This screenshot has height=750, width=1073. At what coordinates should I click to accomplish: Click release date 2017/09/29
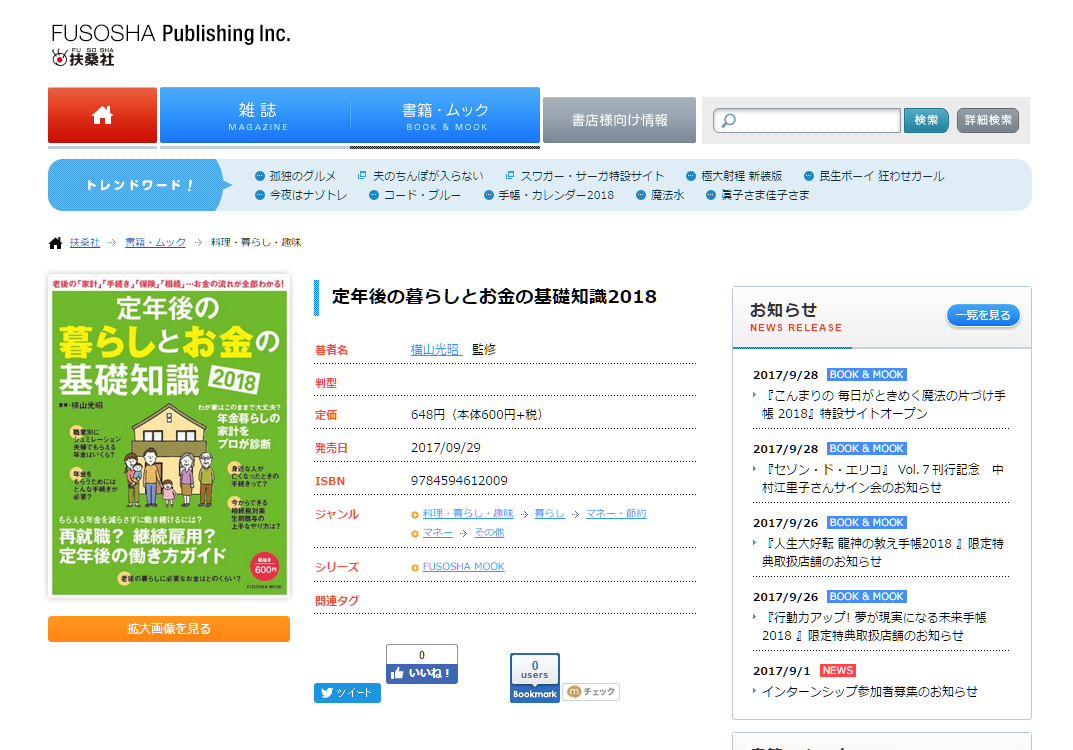click(445, 448)
